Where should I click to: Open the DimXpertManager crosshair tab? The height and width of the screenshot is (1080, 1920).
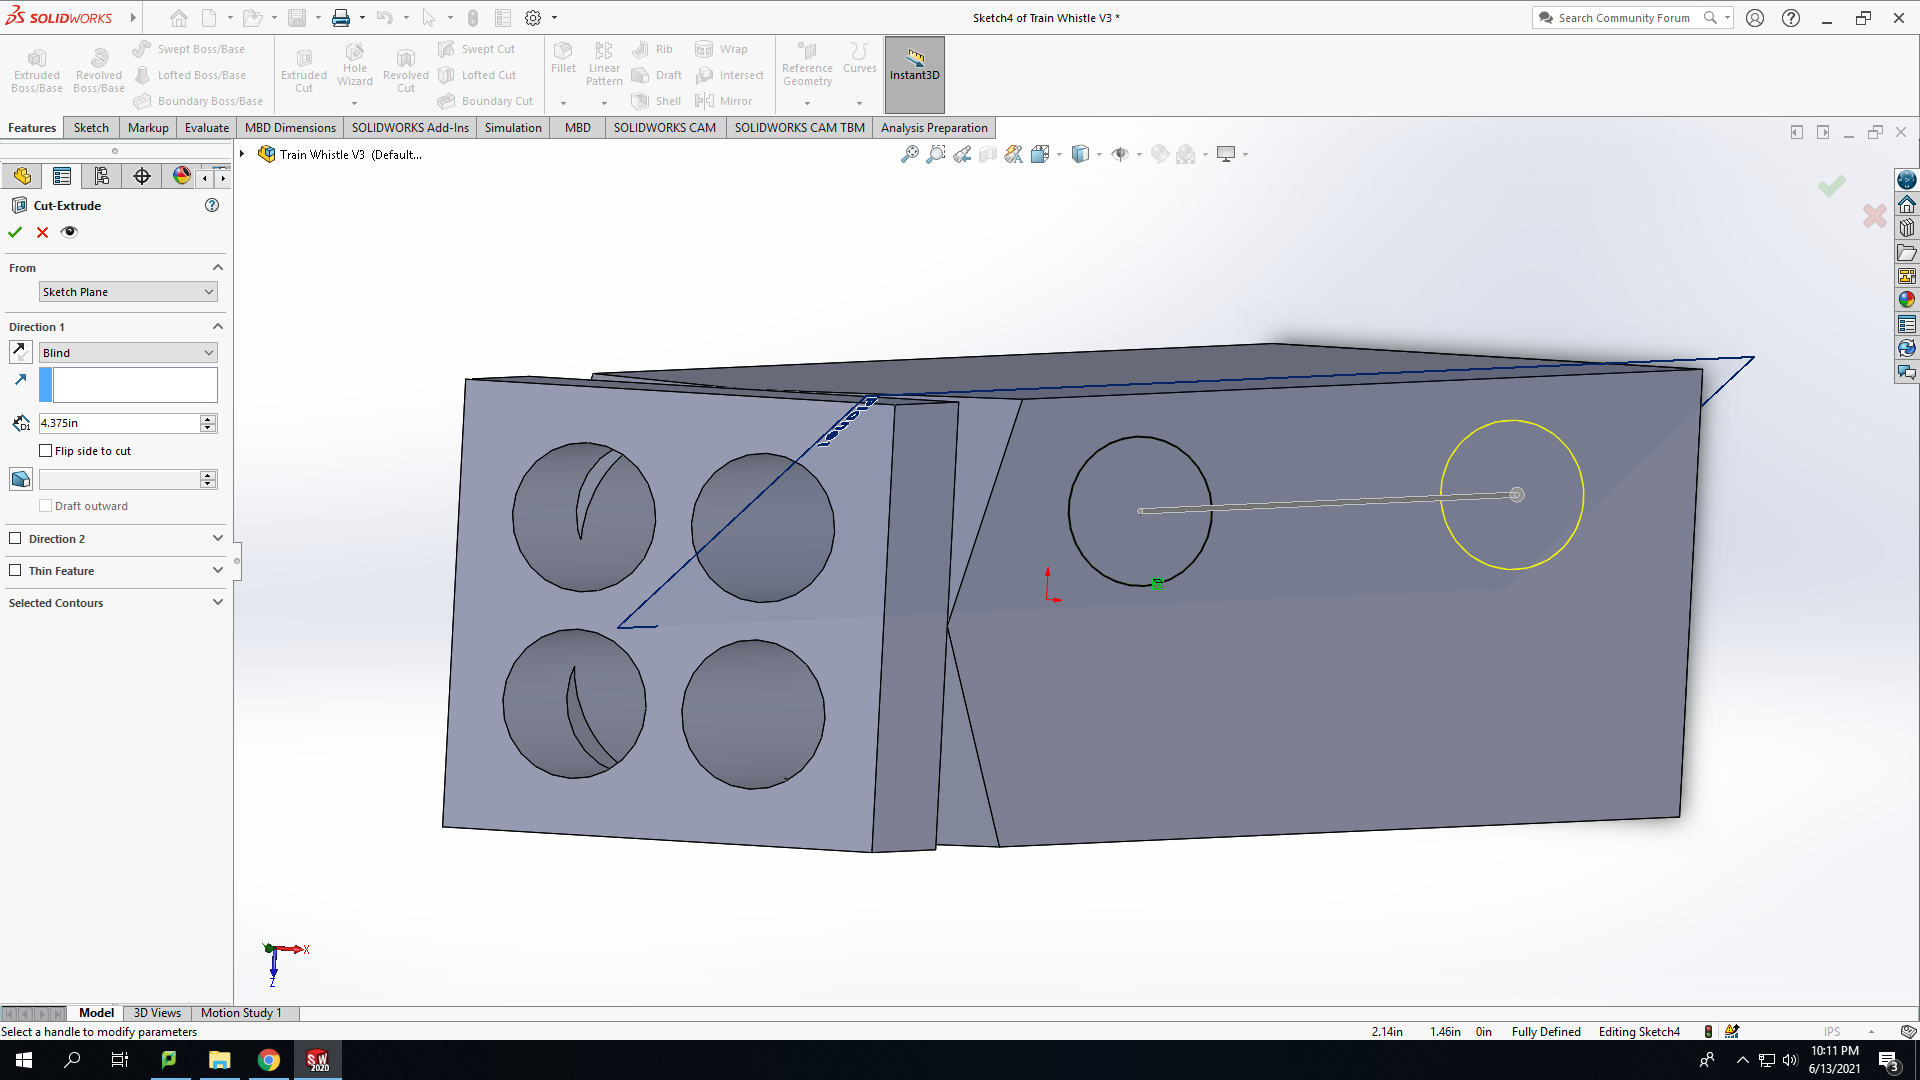click(x=142, y=176)
